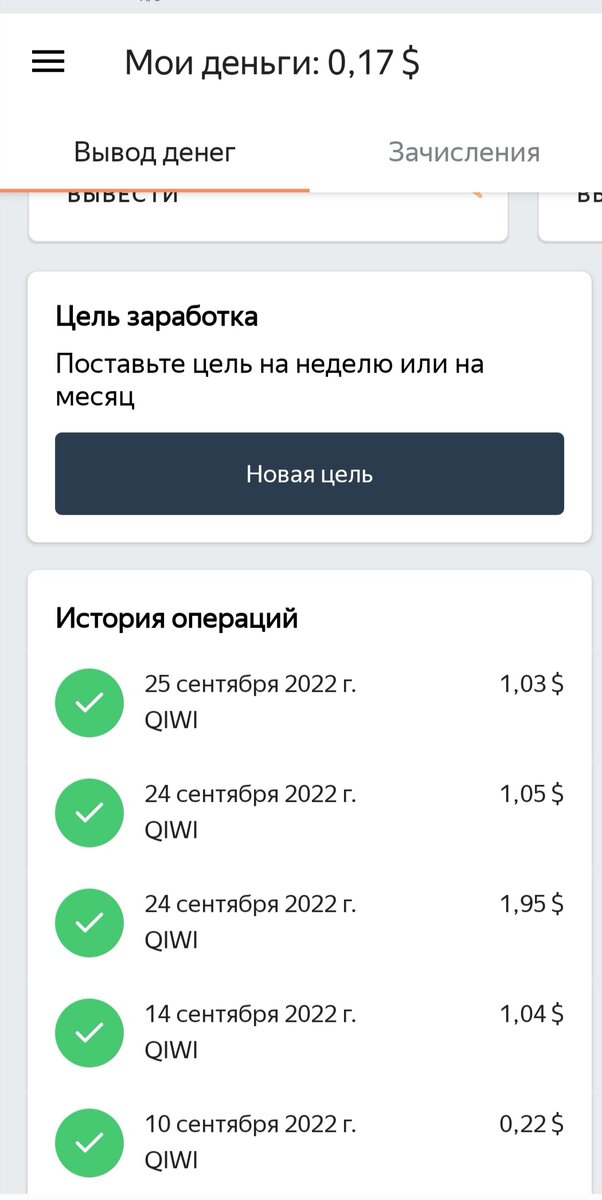
Task: Switch to the Зачисления tab
Action: [x=464, y=153]
